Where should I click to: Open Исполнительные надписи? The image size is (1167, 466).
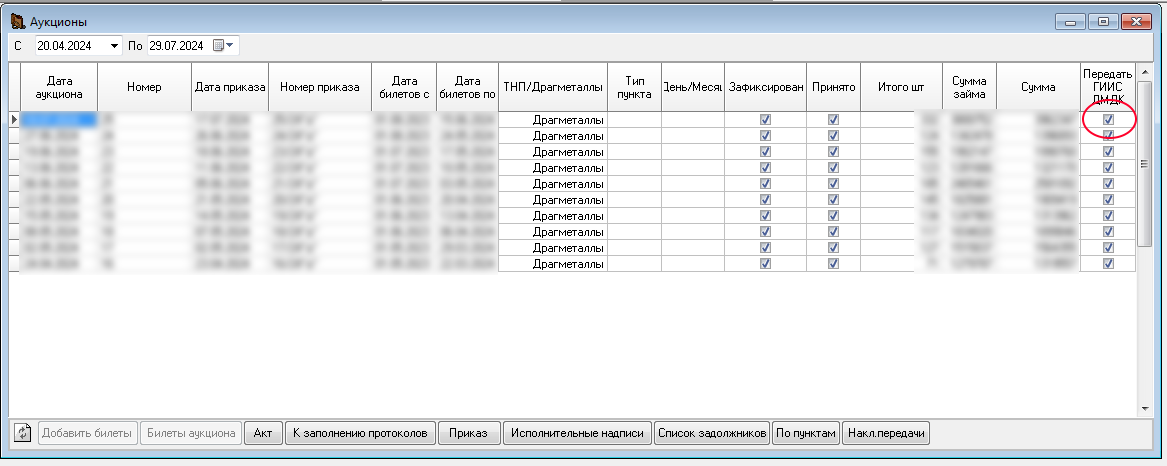click(x=578, y=433)
